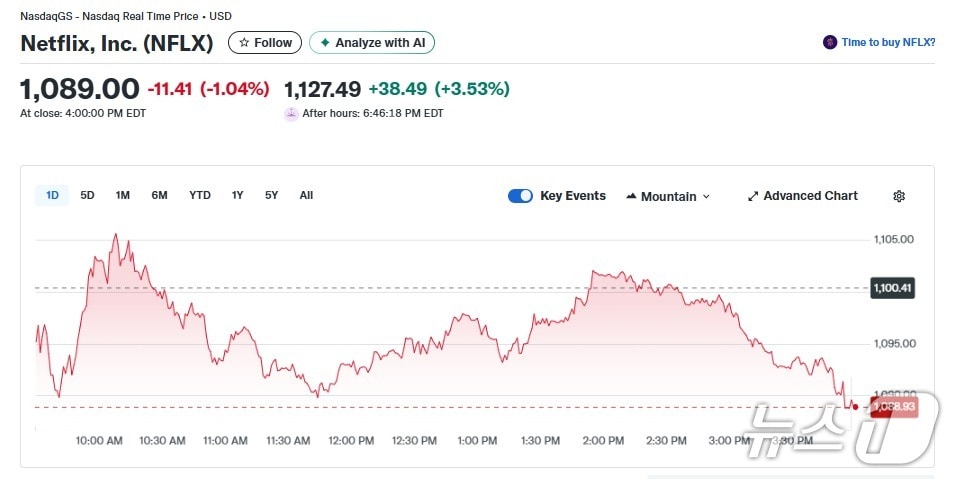This screenshot has width=954, height=479.
Task: Expand the Mountain chart type dropdown
Action: (705, 197)
